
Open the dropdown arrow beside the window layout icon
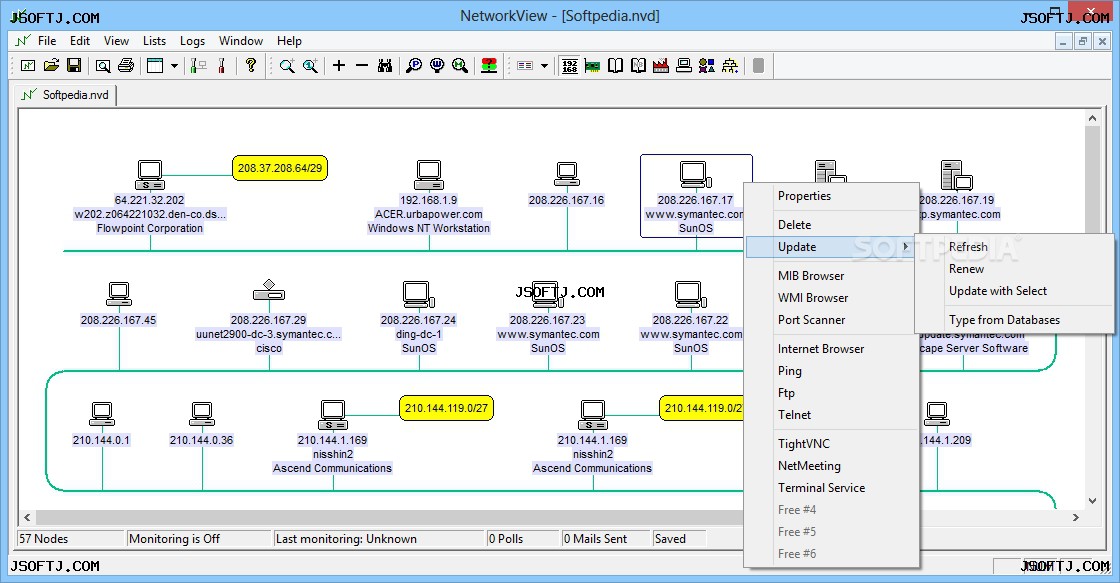click(x=174, y=66)
